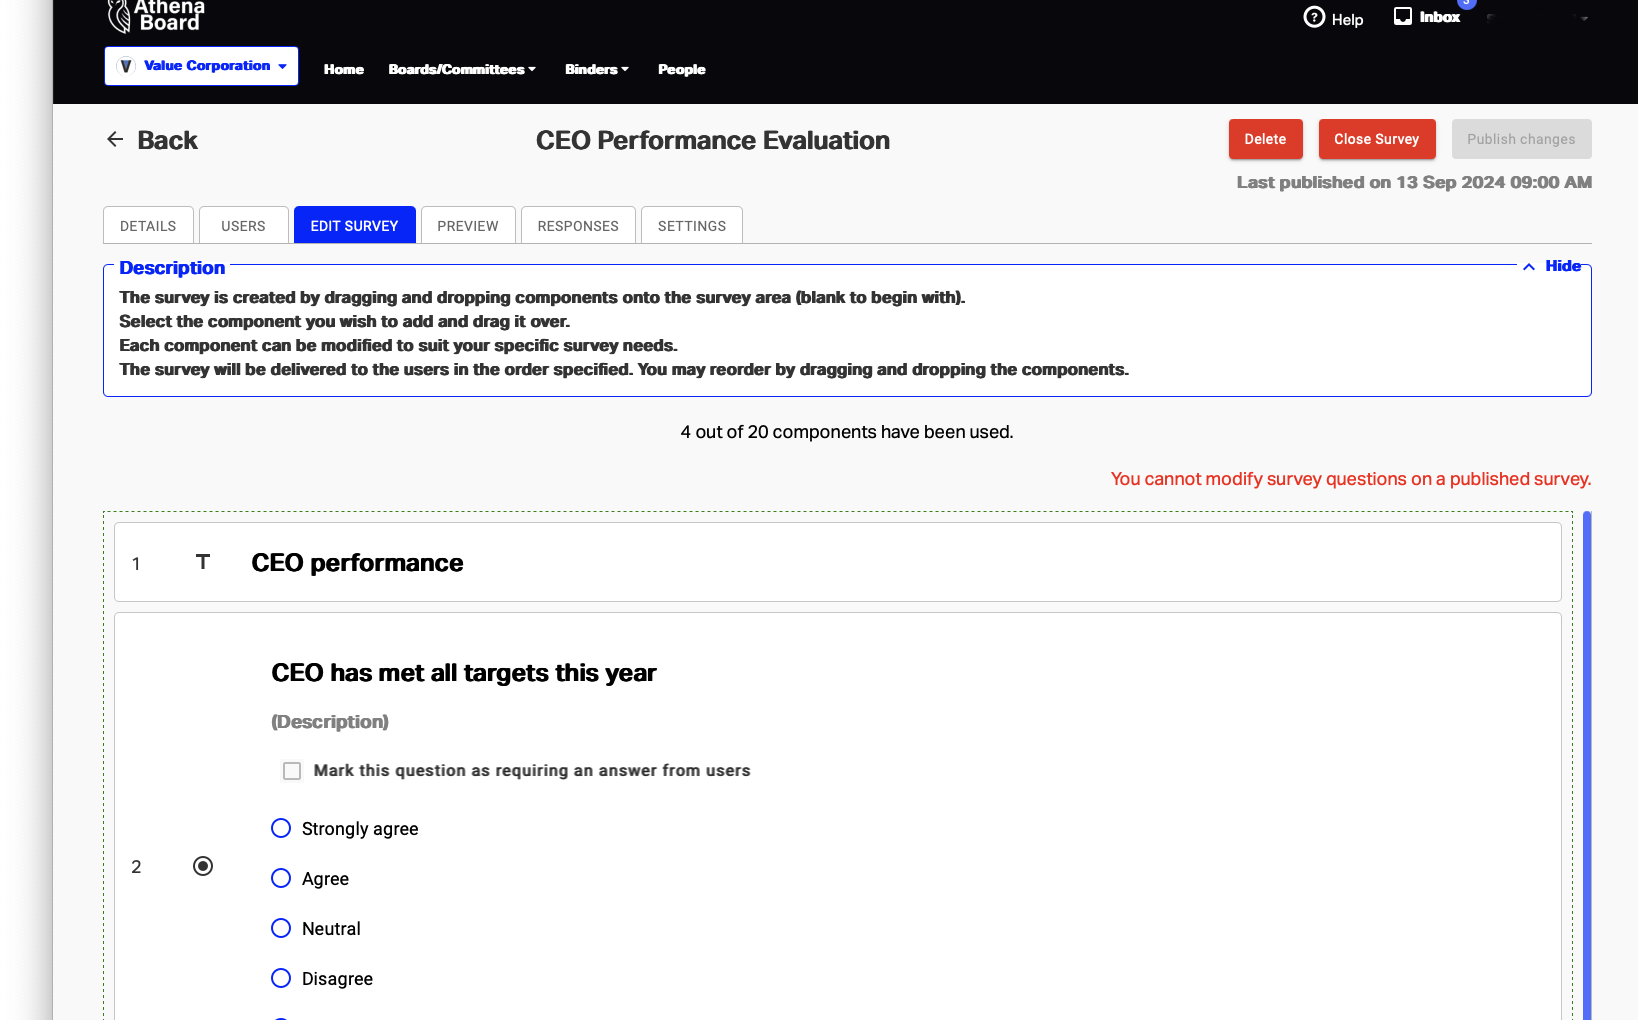Choose the Neutral radio option
Screen dimensions: 1638x1020
click(x=281, y=928)
